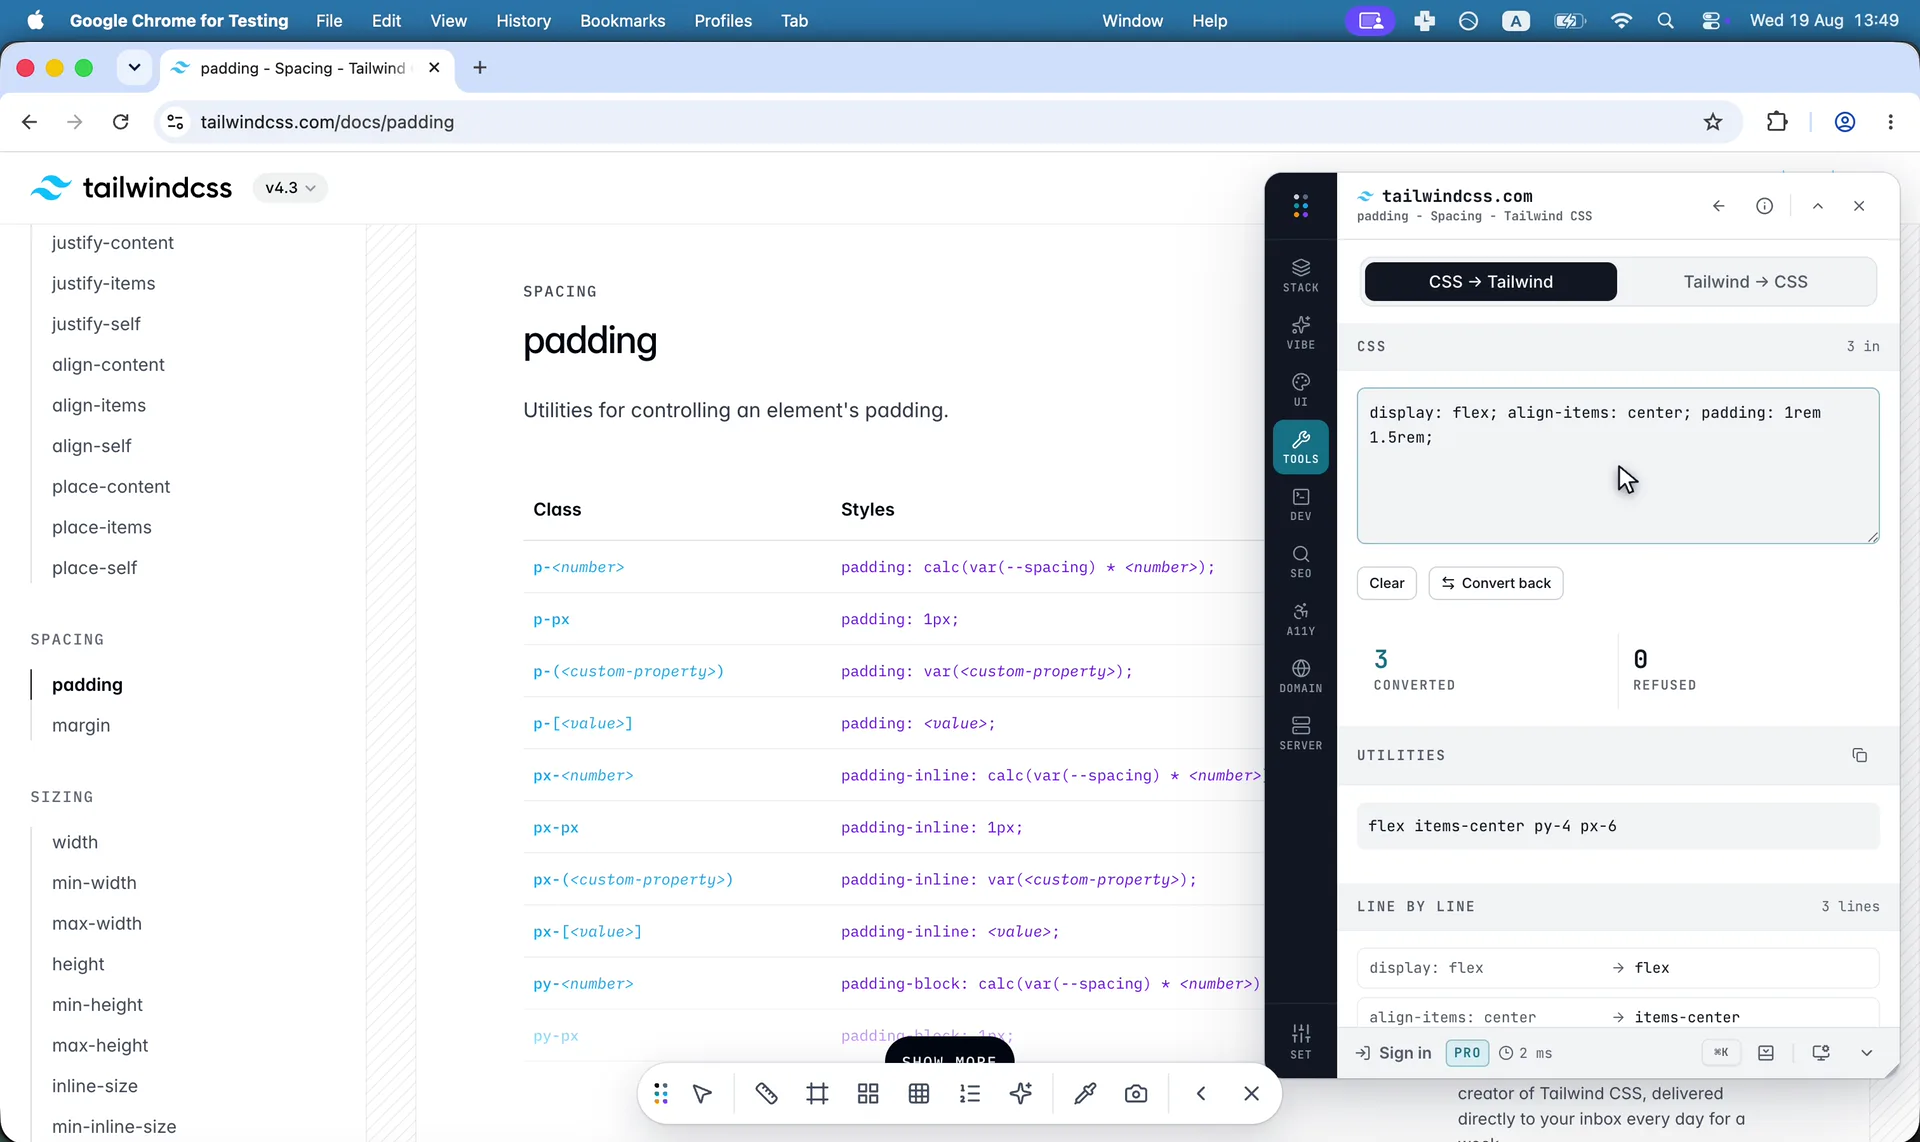
Task: Click the table grid overlay tool
Action: 919,1094
